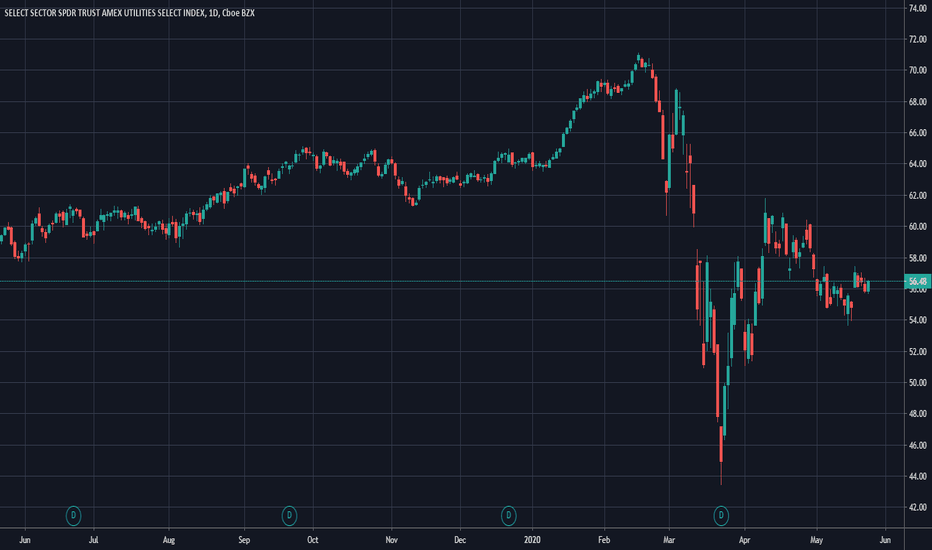The width and height of the screenshot is (932, 550).
Task: Click the 60.00 price axis label
Action: [917, 226]
